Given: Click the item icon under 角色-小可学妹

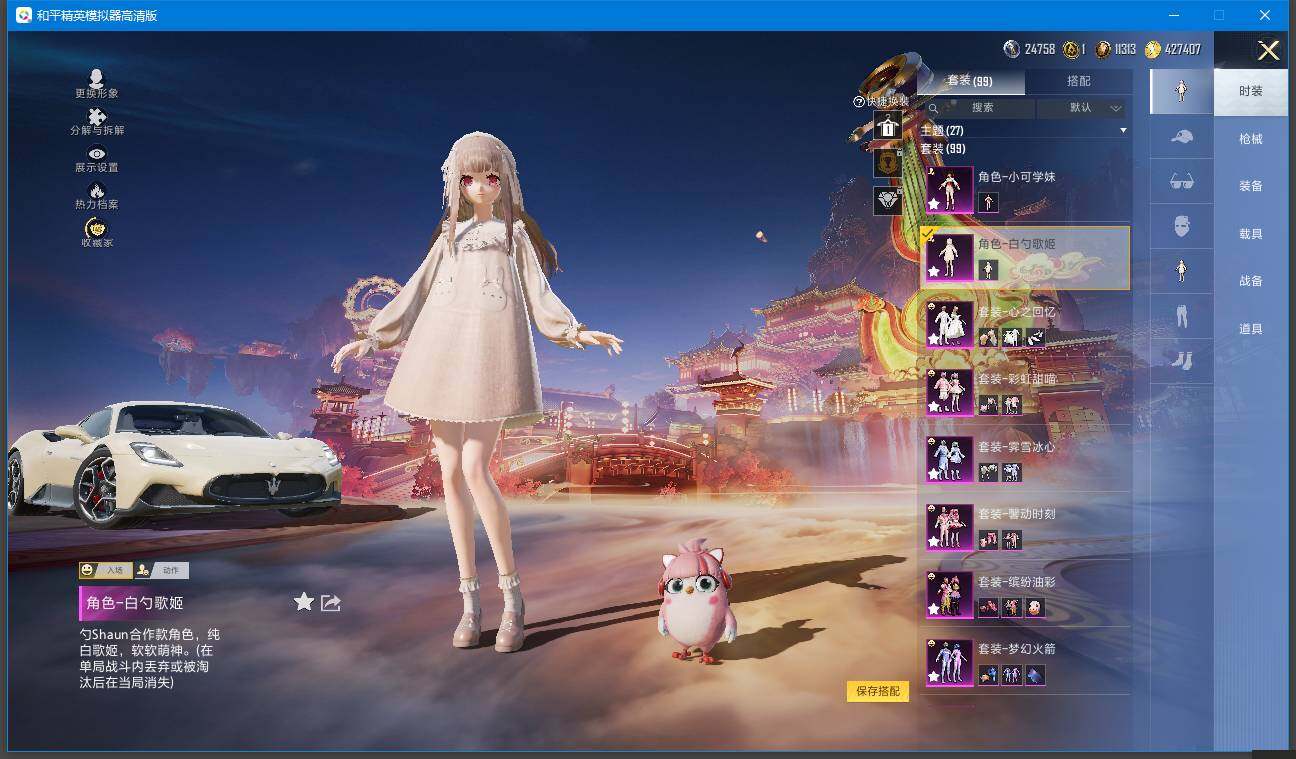Looking at the screenshot, I should coord(988,203).
